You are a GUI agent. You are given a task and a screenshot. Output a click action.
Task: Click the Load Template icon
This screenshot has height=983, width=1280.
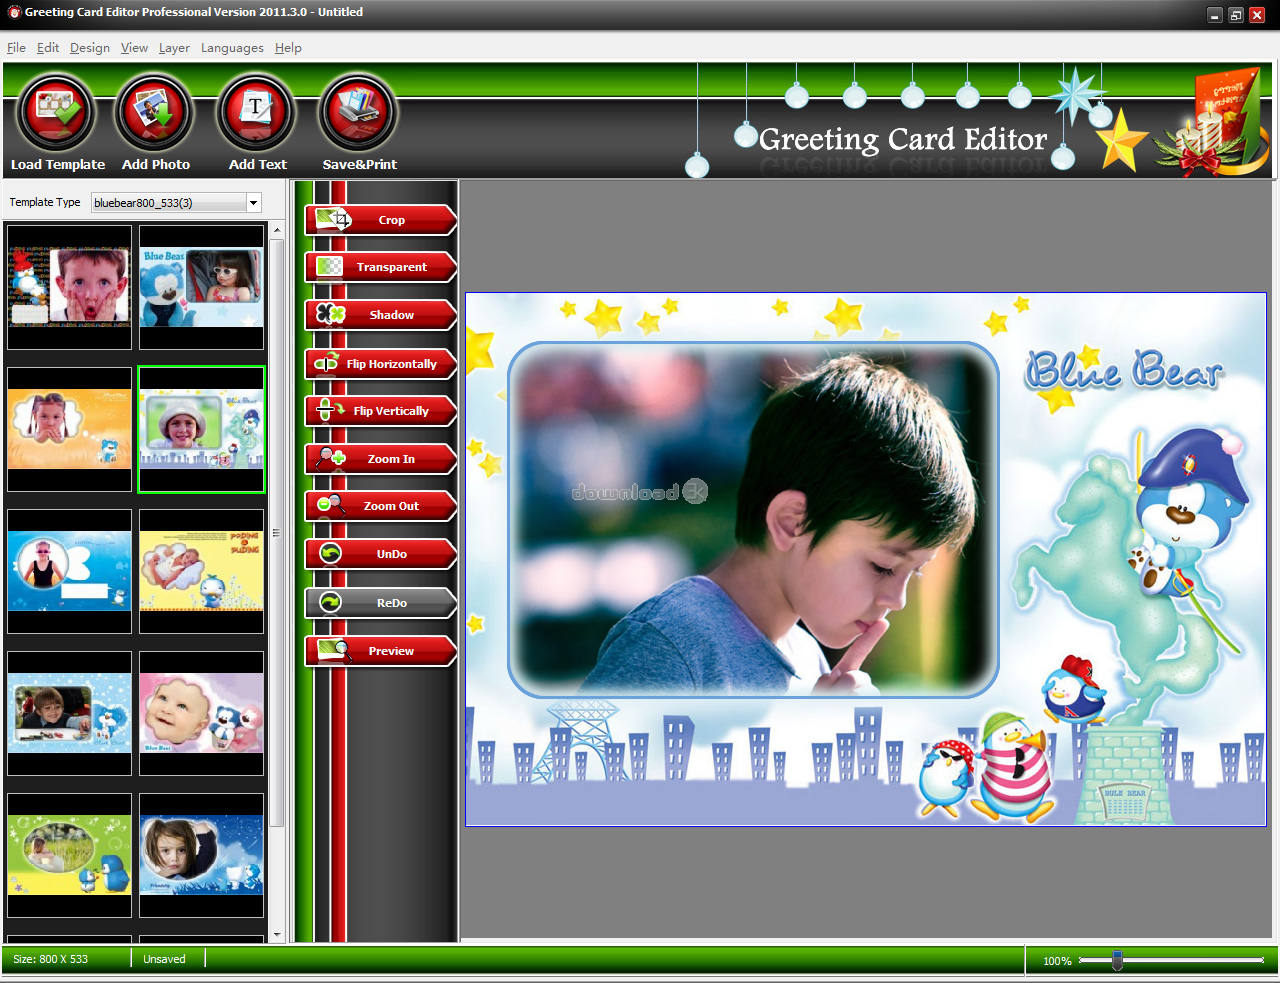click(x=56, y=113)
